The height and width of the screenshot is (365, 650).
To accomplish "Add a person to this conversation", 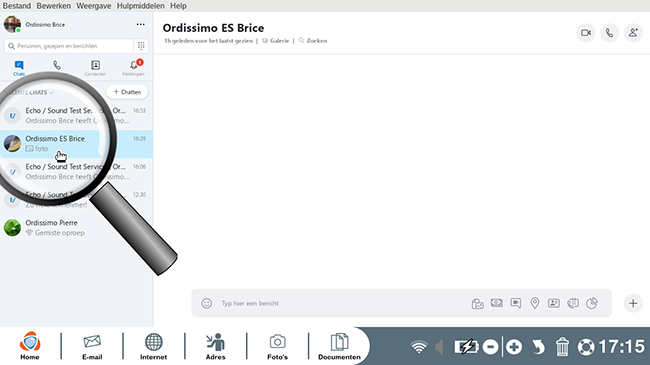I will tap(633, 33).
